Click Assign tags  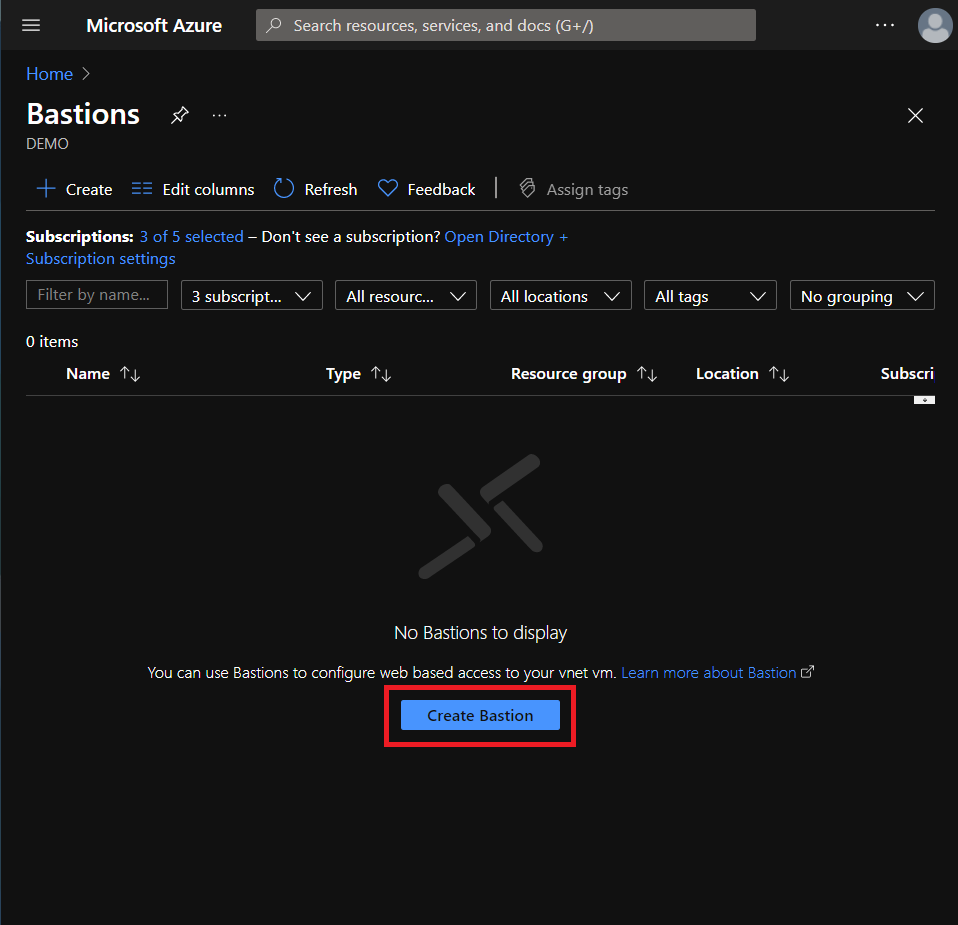click(x=574, y=189)
